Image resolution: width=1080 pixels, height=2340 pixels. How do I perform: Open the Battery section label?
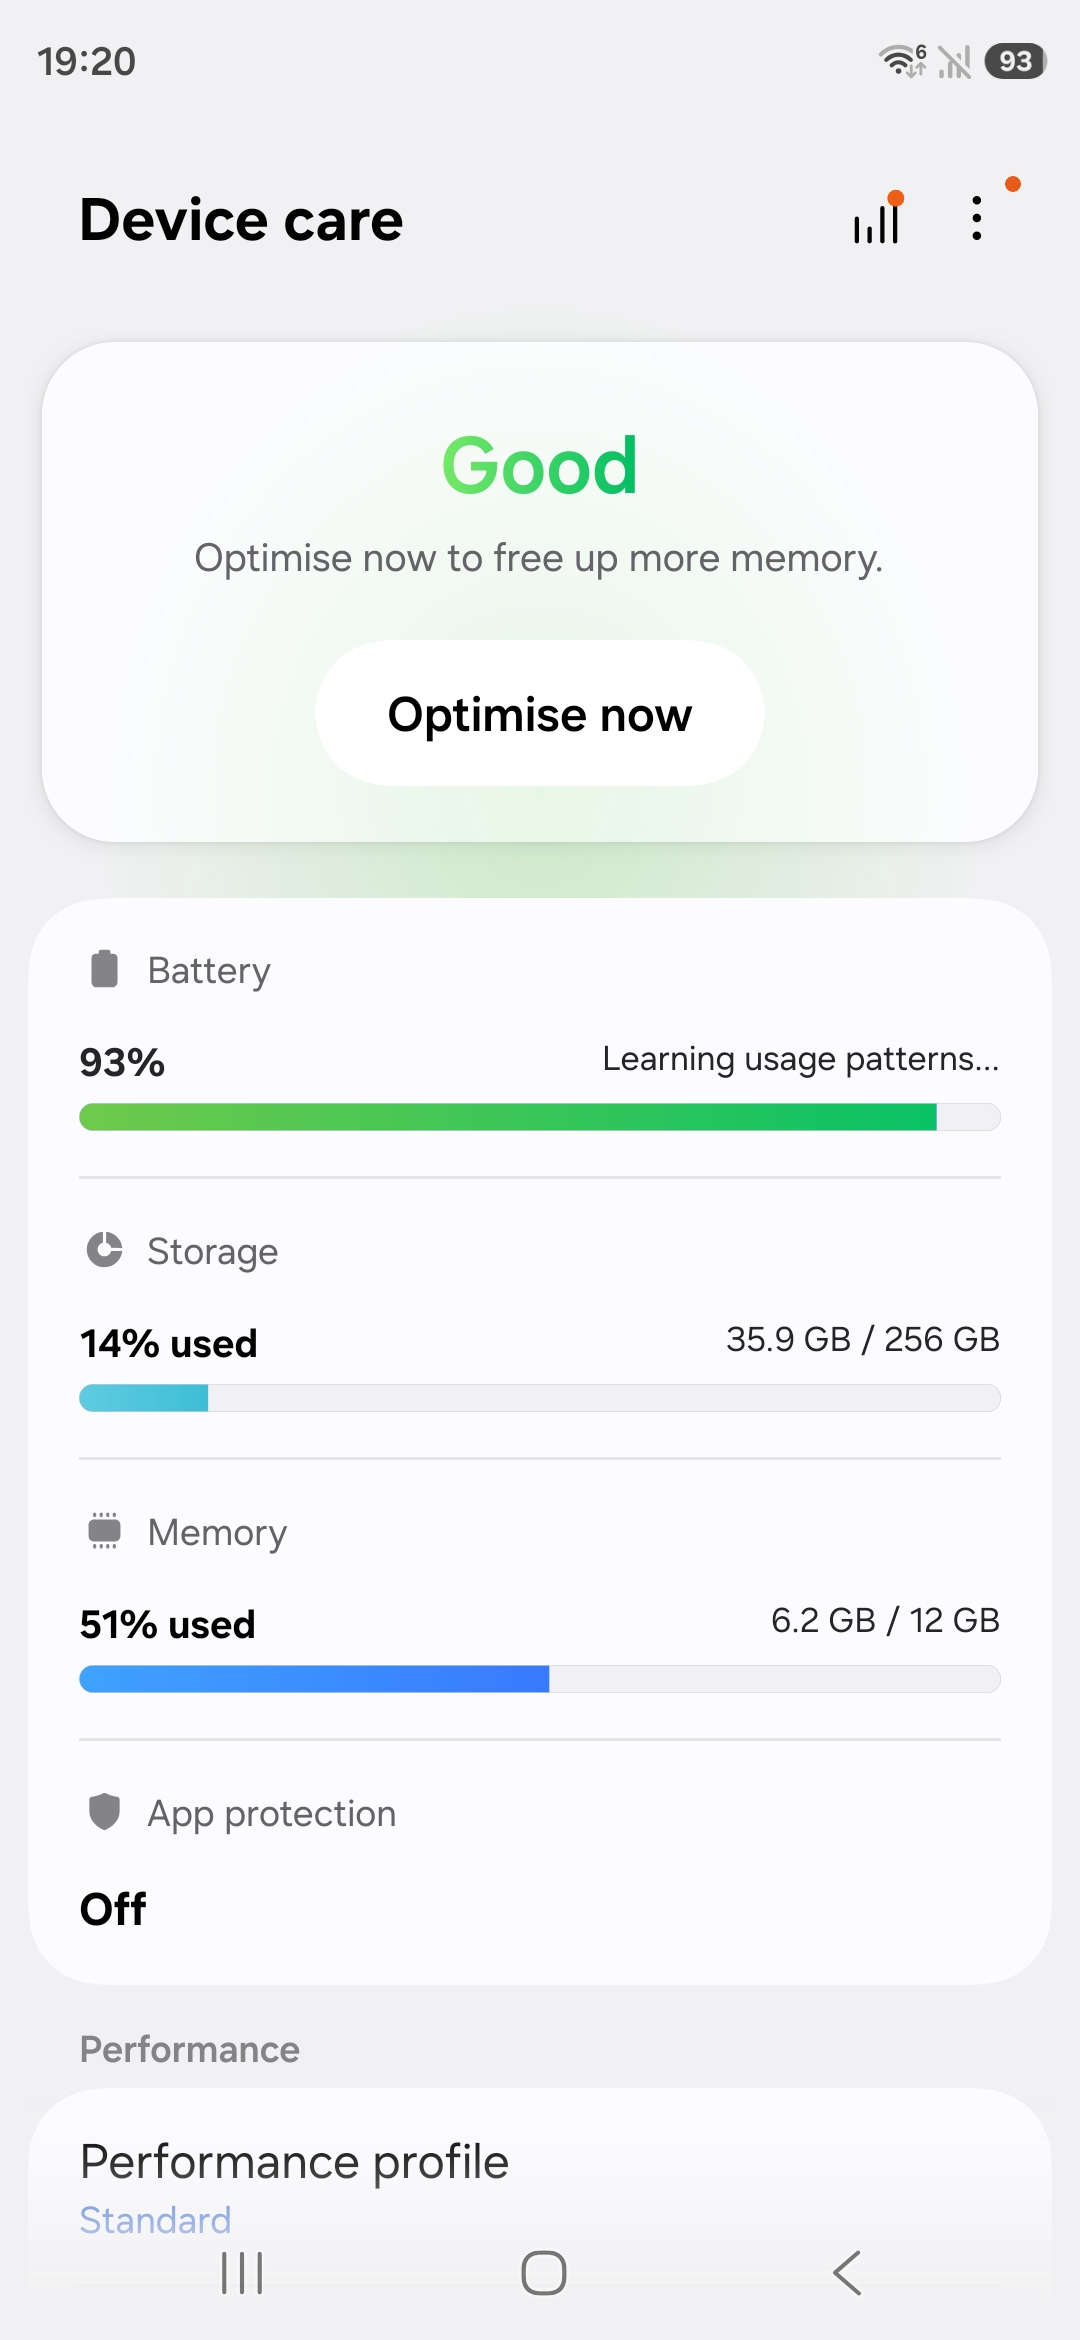point(209,971)
